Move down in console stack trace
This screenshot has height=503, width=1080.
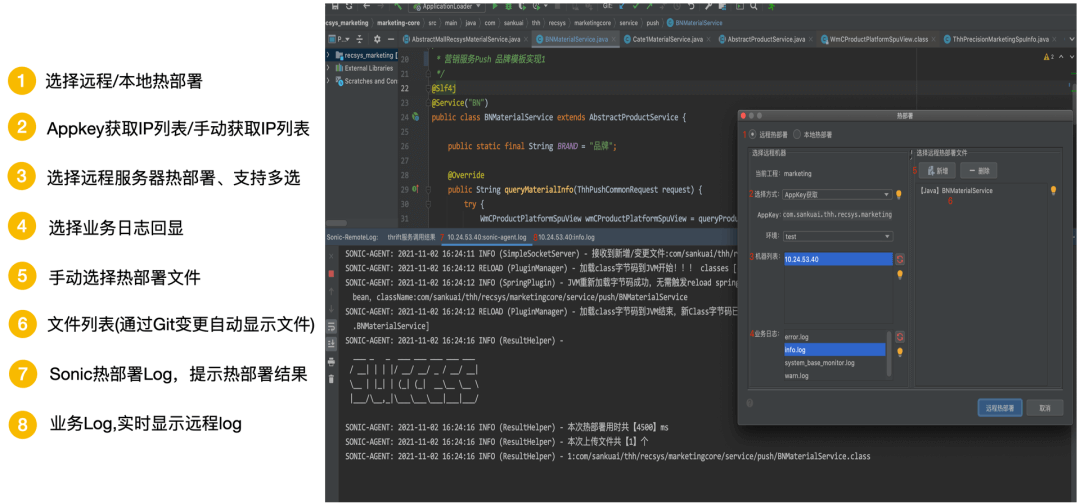click(331, 309)
